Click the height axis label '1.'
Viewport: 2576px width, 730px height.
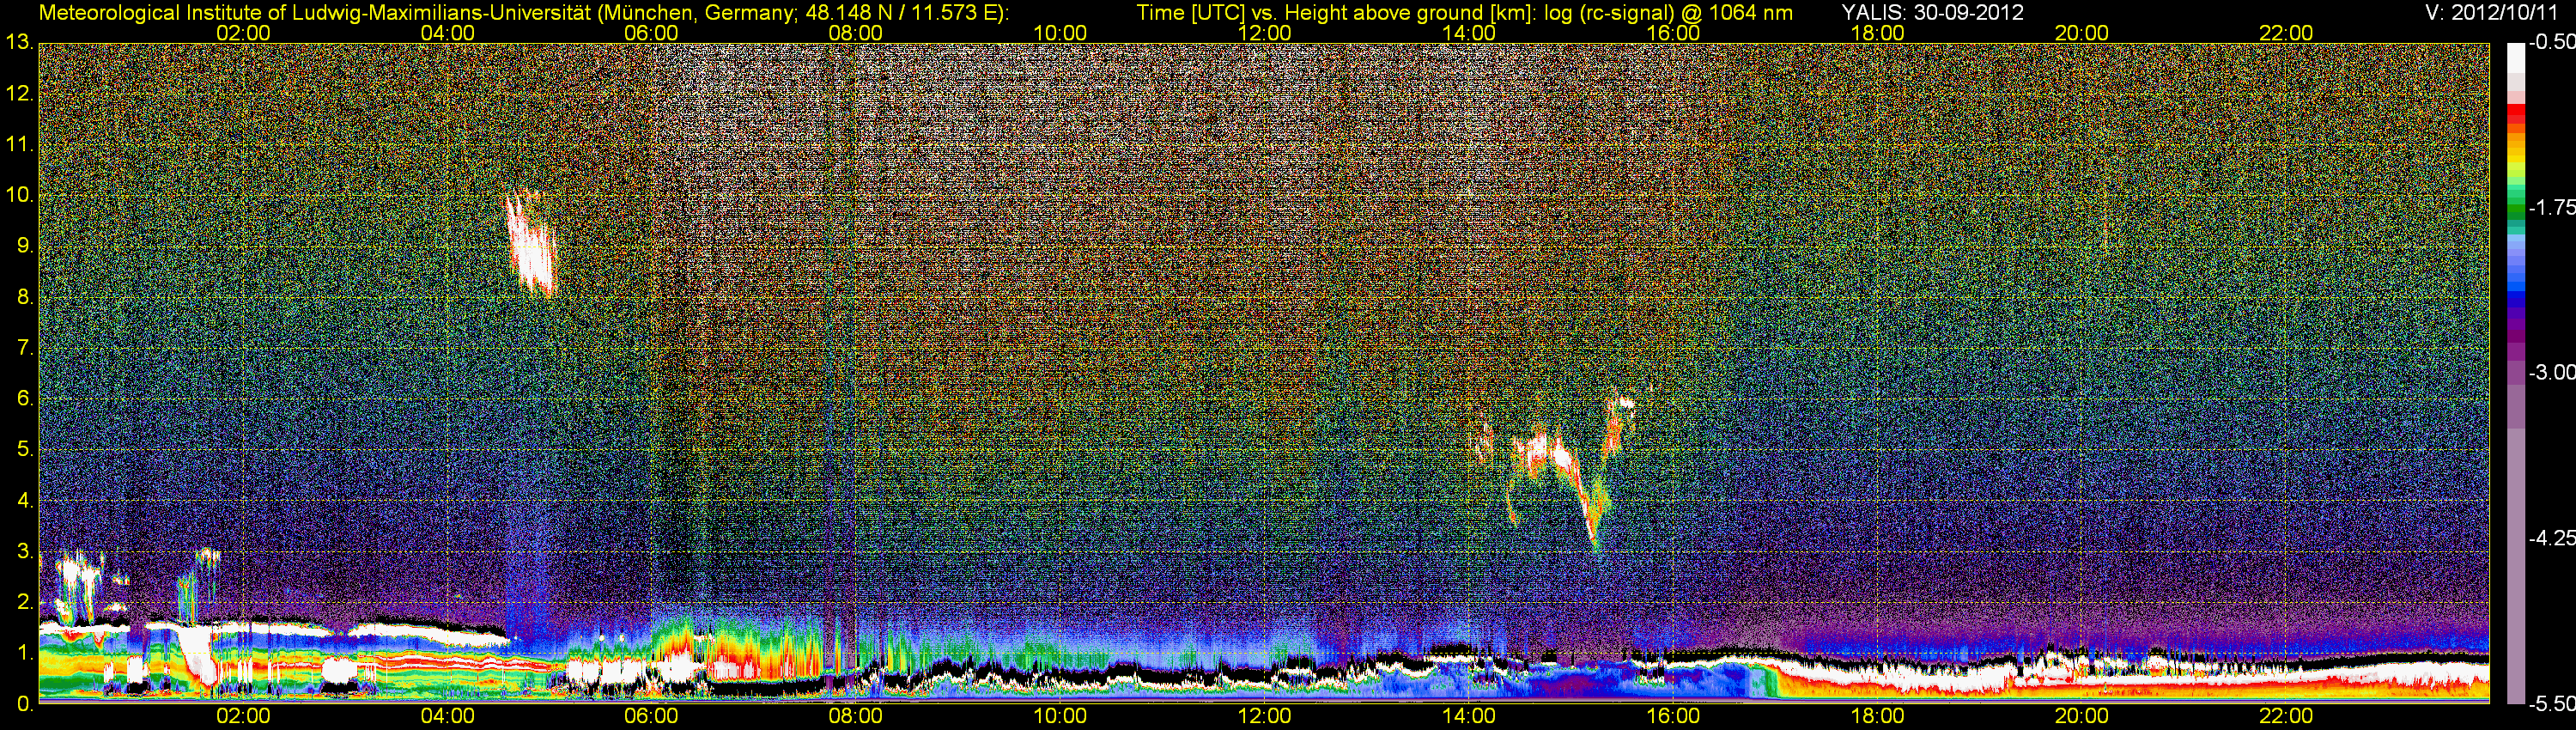coord(25,652)
